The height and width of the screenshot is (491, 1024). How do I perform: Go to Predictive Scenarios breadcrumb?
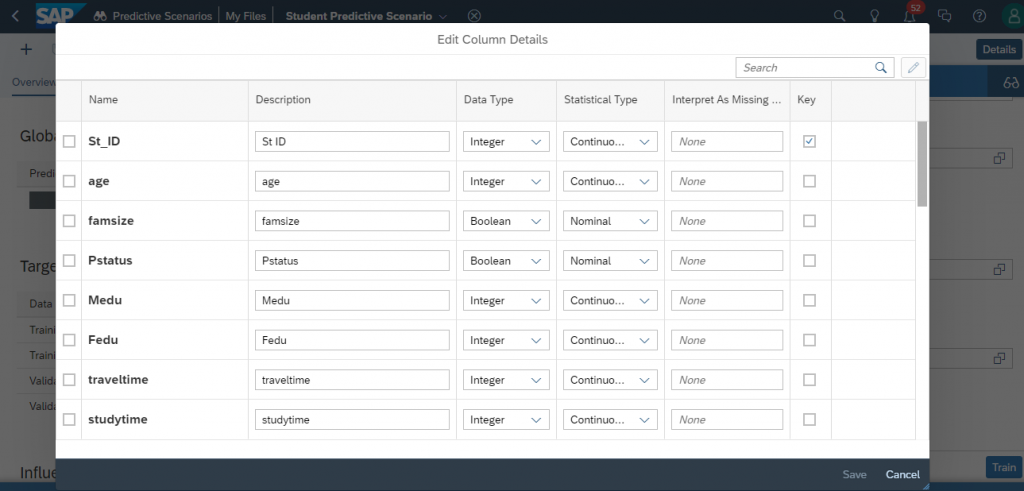tap(163, 16)
